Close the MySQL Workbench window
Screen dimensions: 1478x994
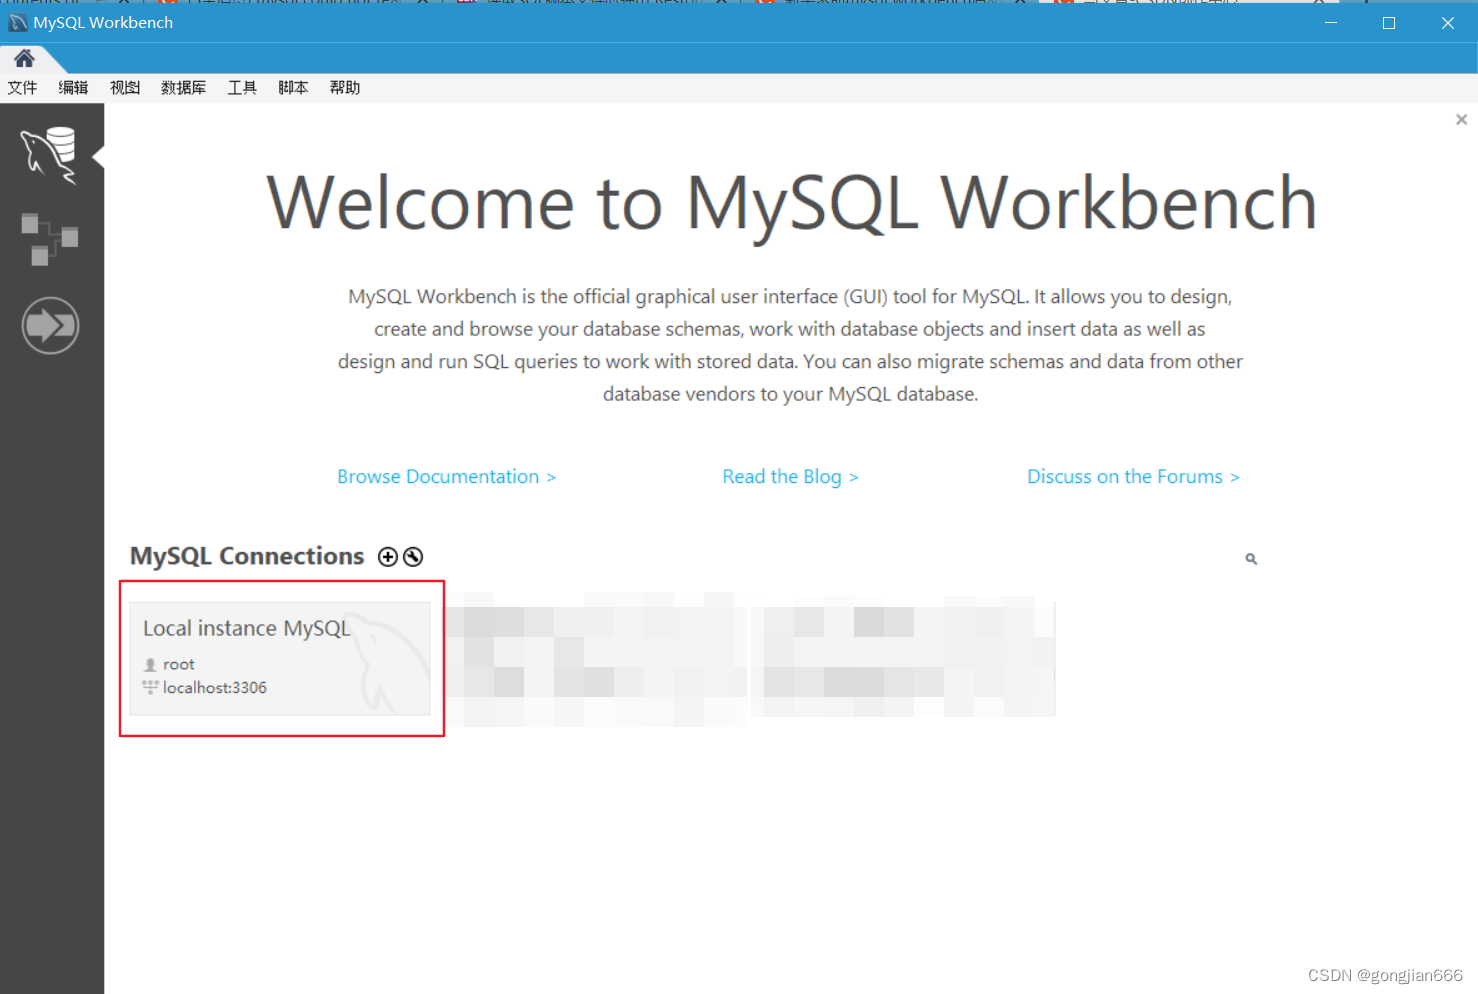pos(1447,23)
